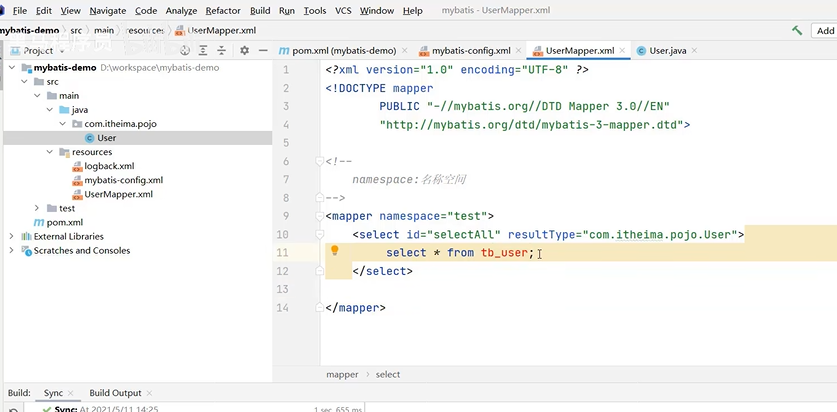Collapse the resources folder
Screen dimensions: 837x412
point(51,152)
